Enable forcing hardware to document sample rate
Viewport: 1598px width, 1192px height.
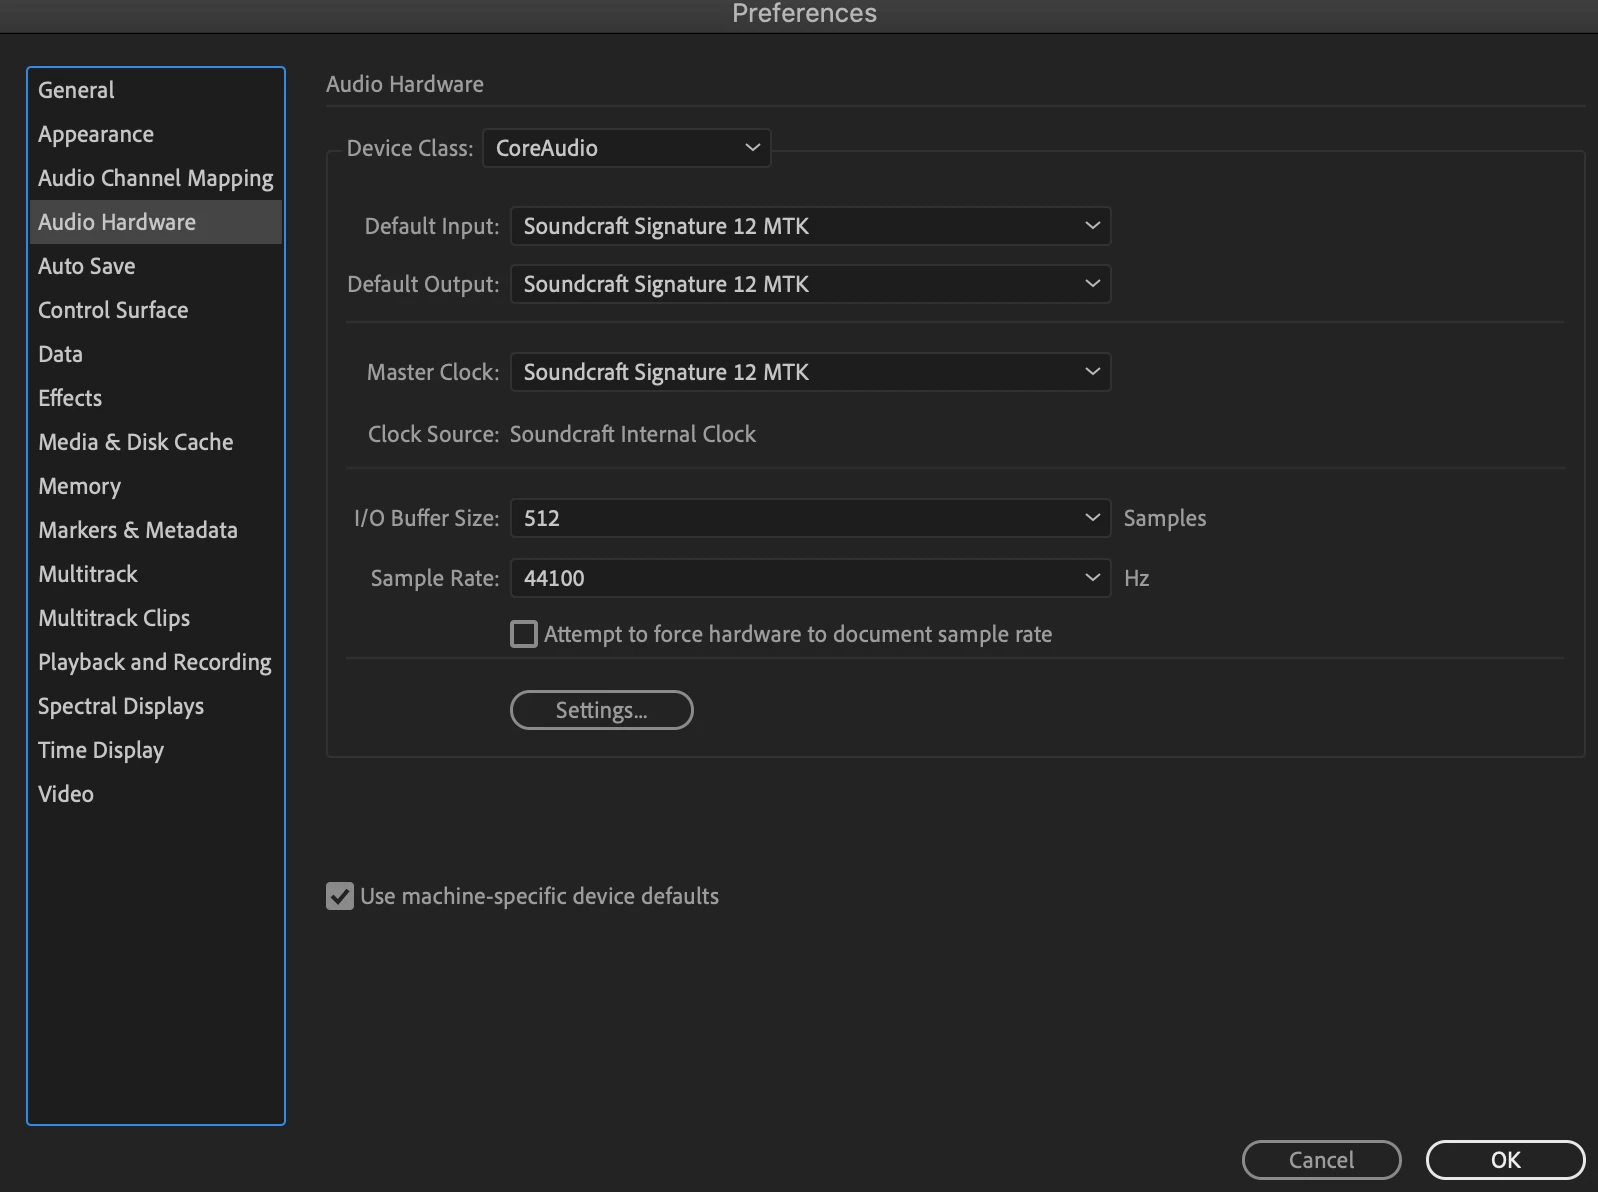tap(524, 634)
